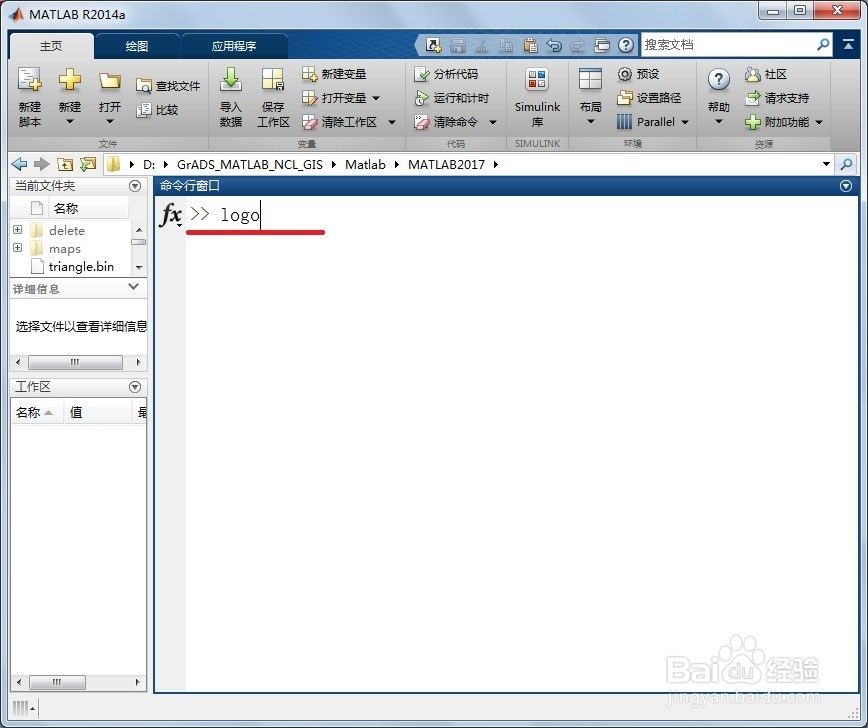Click the Open (打开) folder icon

click(x=110, y=81)
